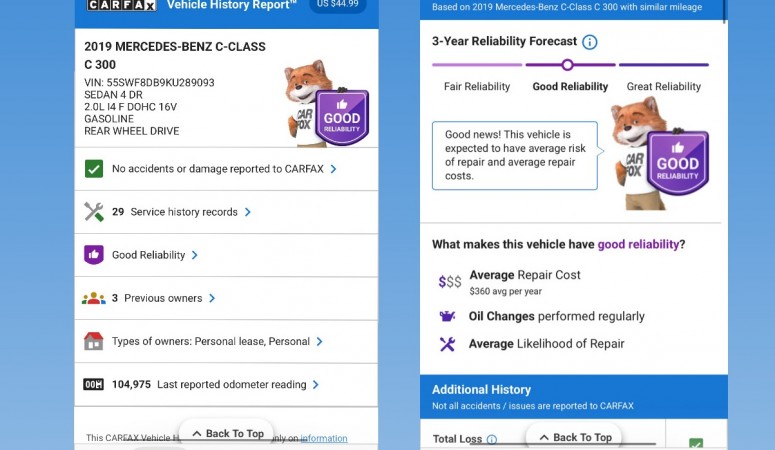The height and width of the screenshot is (450, 775).
Task: Click the service history wrench icon
Action: (94, 212)
